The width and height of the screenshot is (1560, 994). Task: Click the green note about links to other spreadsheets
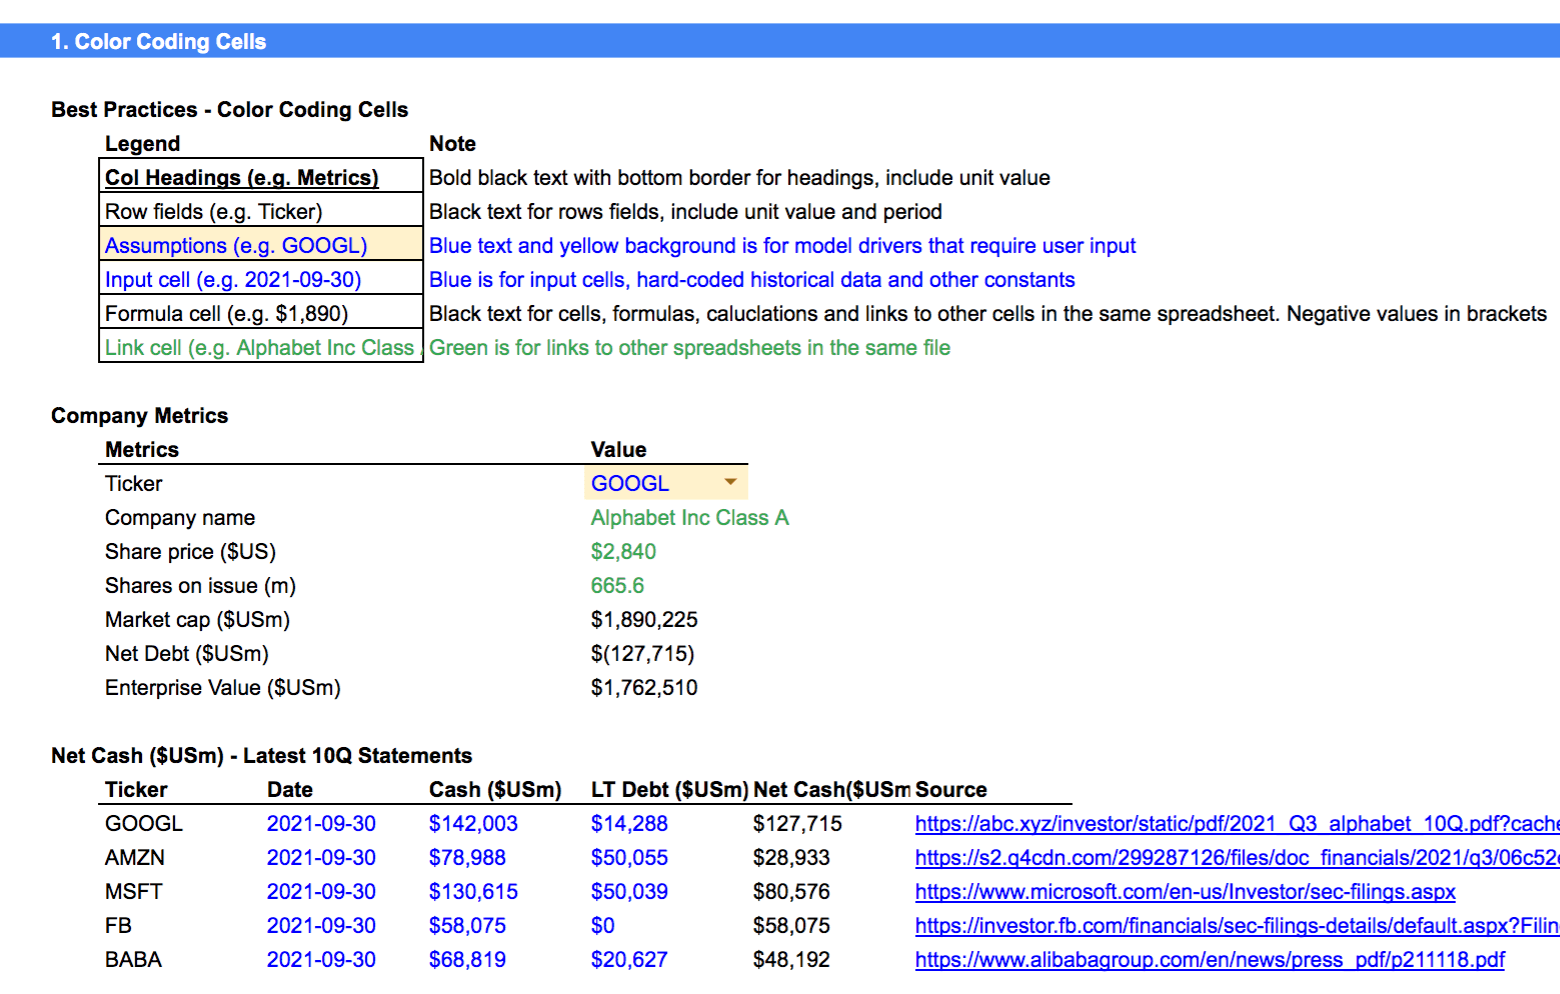pyautogui.click(x=690, y=348)
